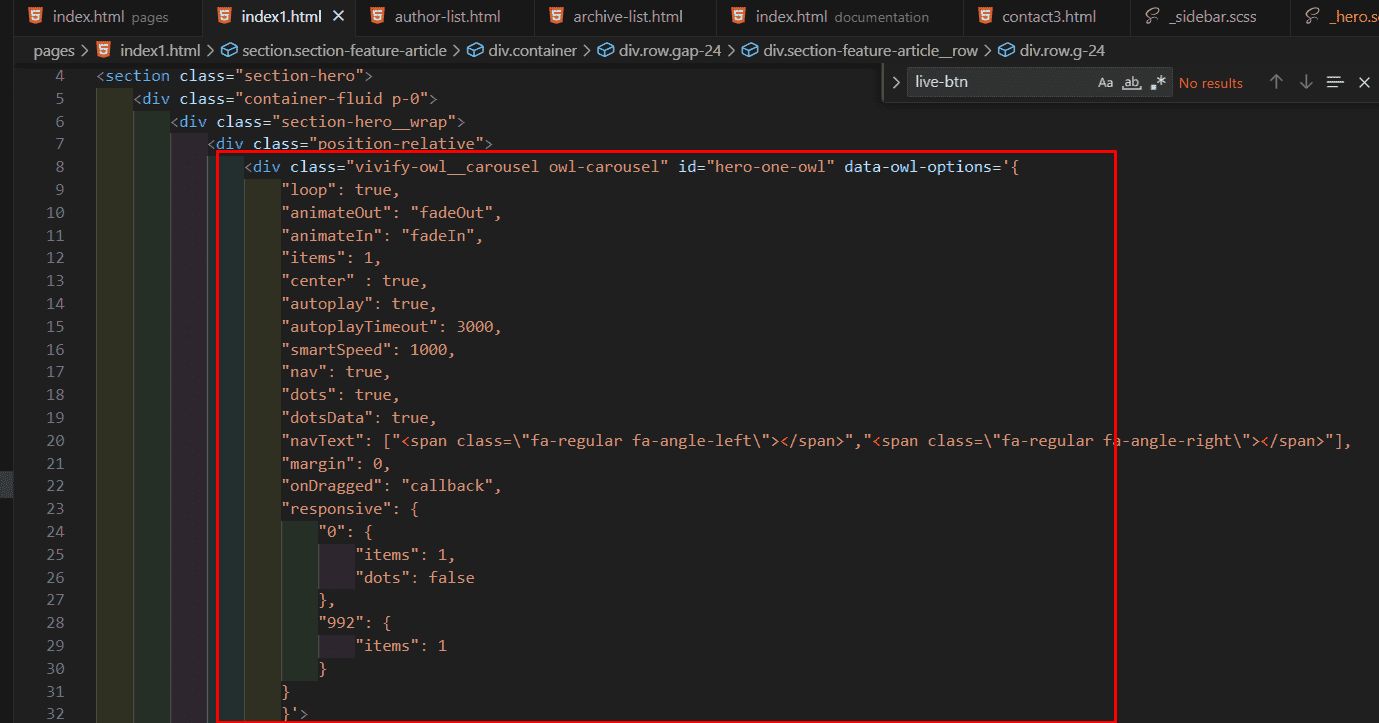Click the hero-one-owl id attribute
Screen dimensions: 1379x723
click(x=757, y=167)
